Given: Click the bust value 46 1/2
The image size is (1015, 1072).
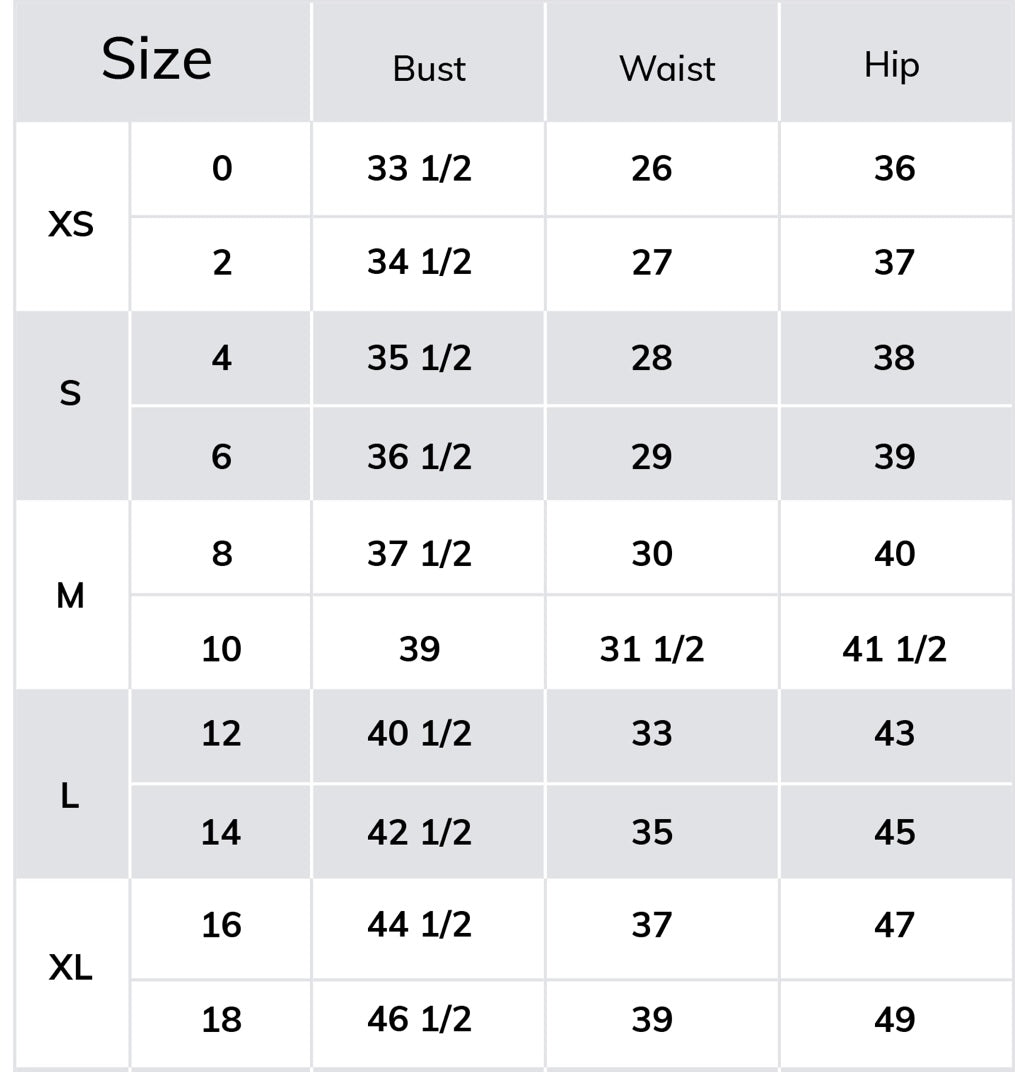Looking at the screenshot, I should pos(419,1020).
